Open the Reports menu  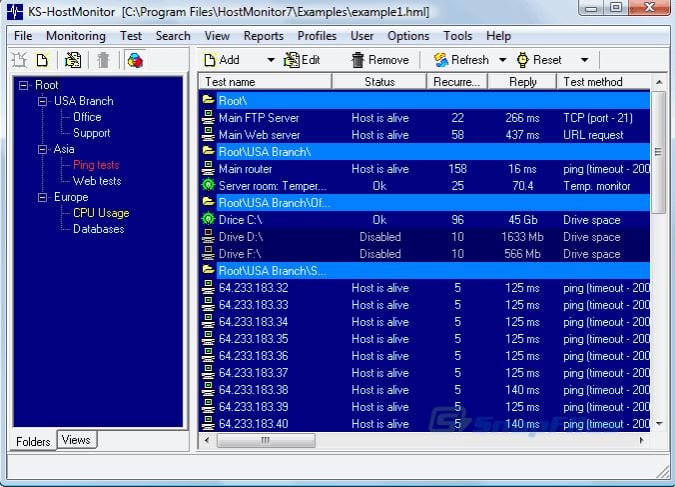pyautogui.click(x=263, y=36)
